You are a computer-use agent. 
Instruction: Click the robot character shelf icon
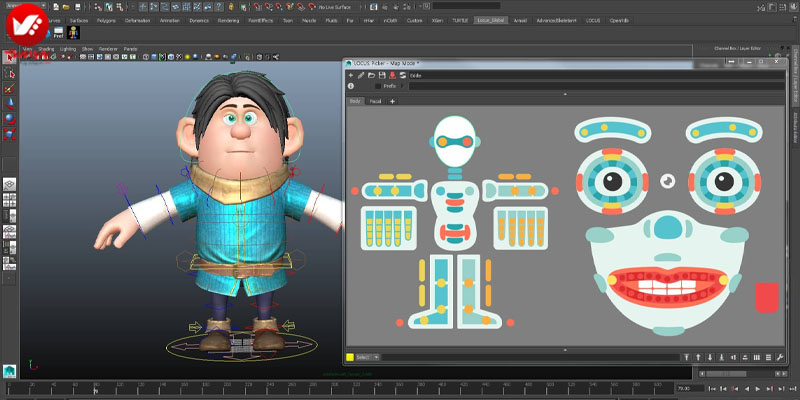pos(73,33)
